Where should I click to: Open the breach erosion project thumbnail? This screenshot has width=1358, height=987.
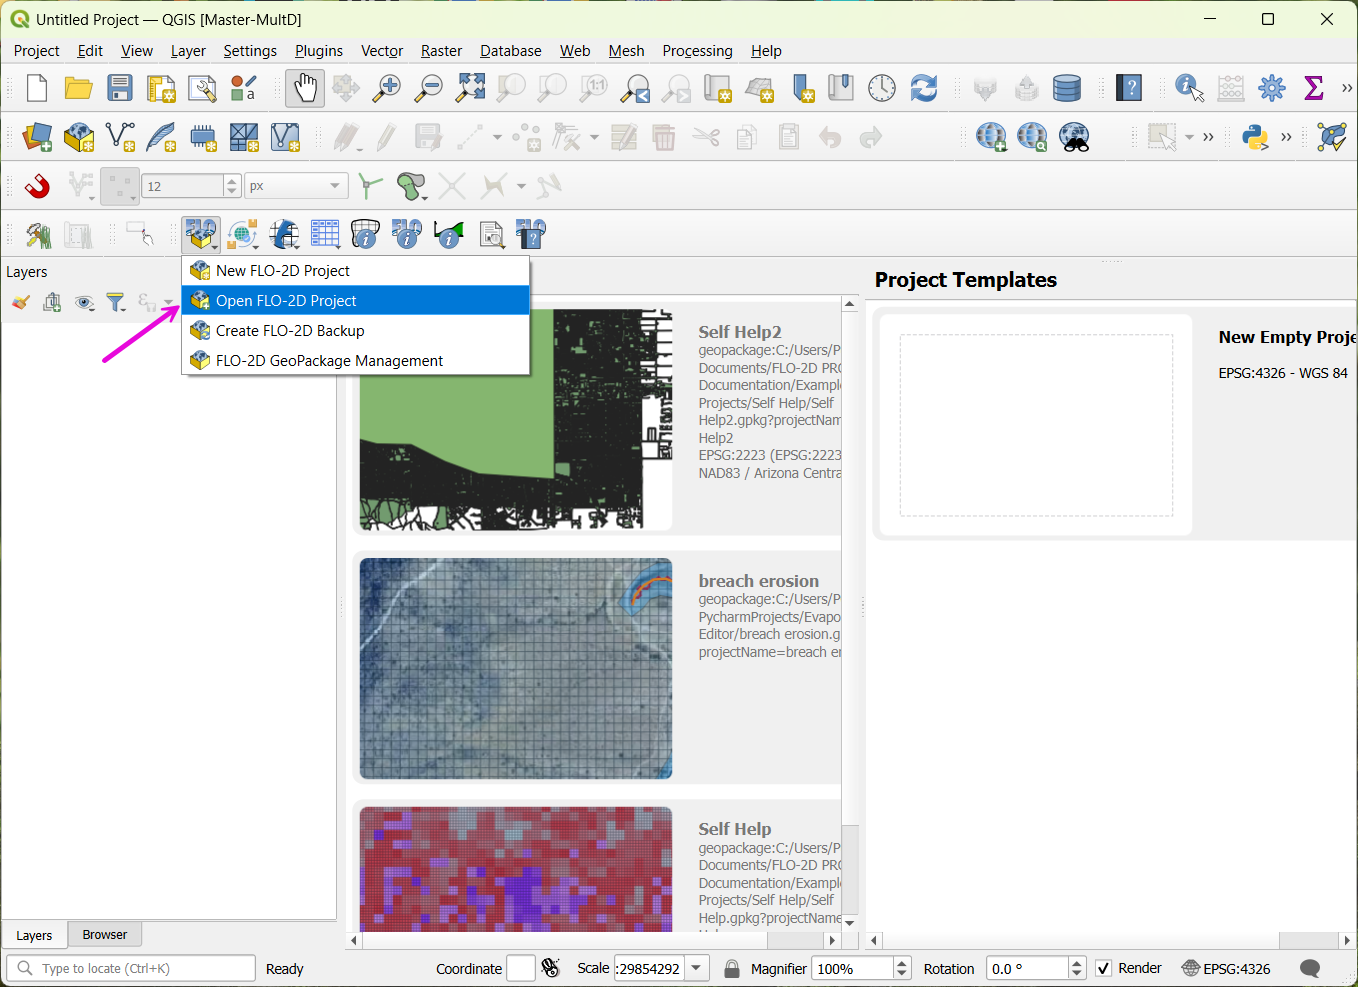tap(515, 668)
